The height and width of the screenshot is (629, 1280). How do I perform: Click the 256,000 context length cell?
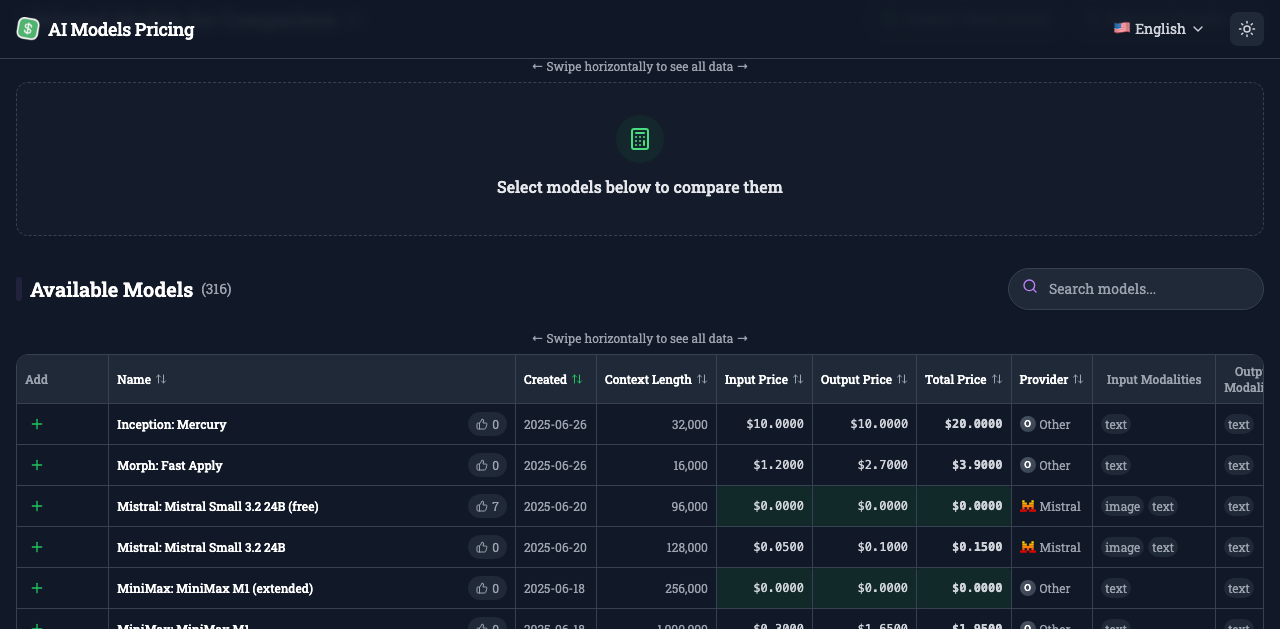pyautogui.click(x=656, y=588)
